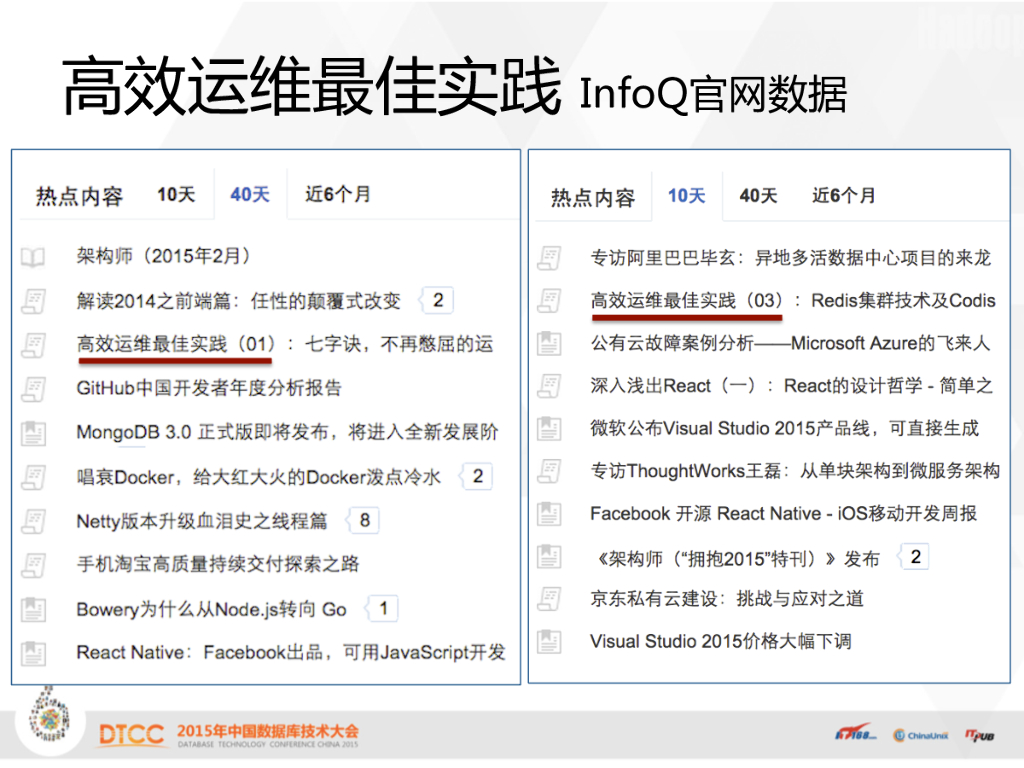Open 手机淘宝高质量持续交付探索之路 link
The width and height of the screenshot is (1024, 768).
218,564
